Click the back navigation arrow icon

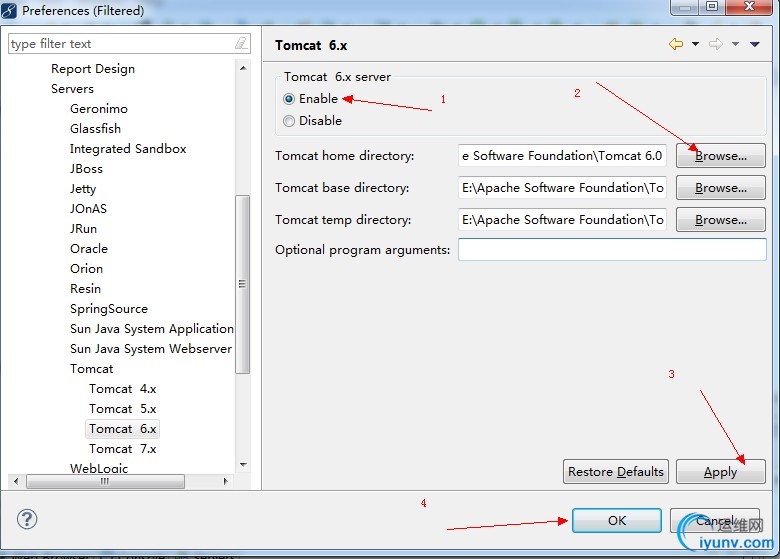point(676,44)
